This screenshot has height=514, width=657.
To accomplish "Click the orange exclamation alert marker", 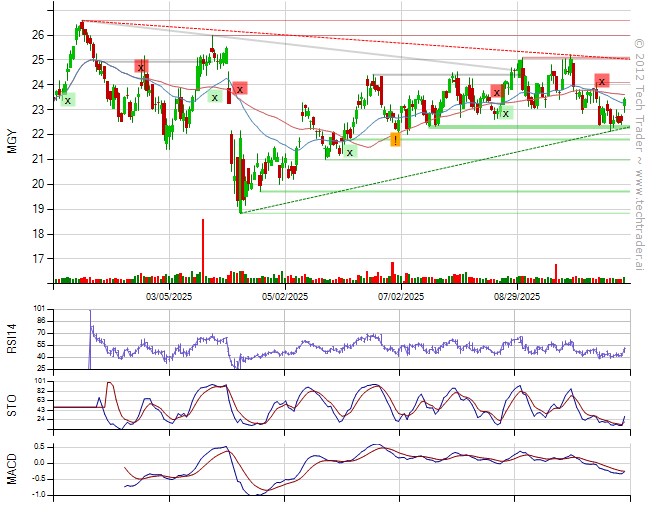I will pyautogui.click(x=396, y=140).
